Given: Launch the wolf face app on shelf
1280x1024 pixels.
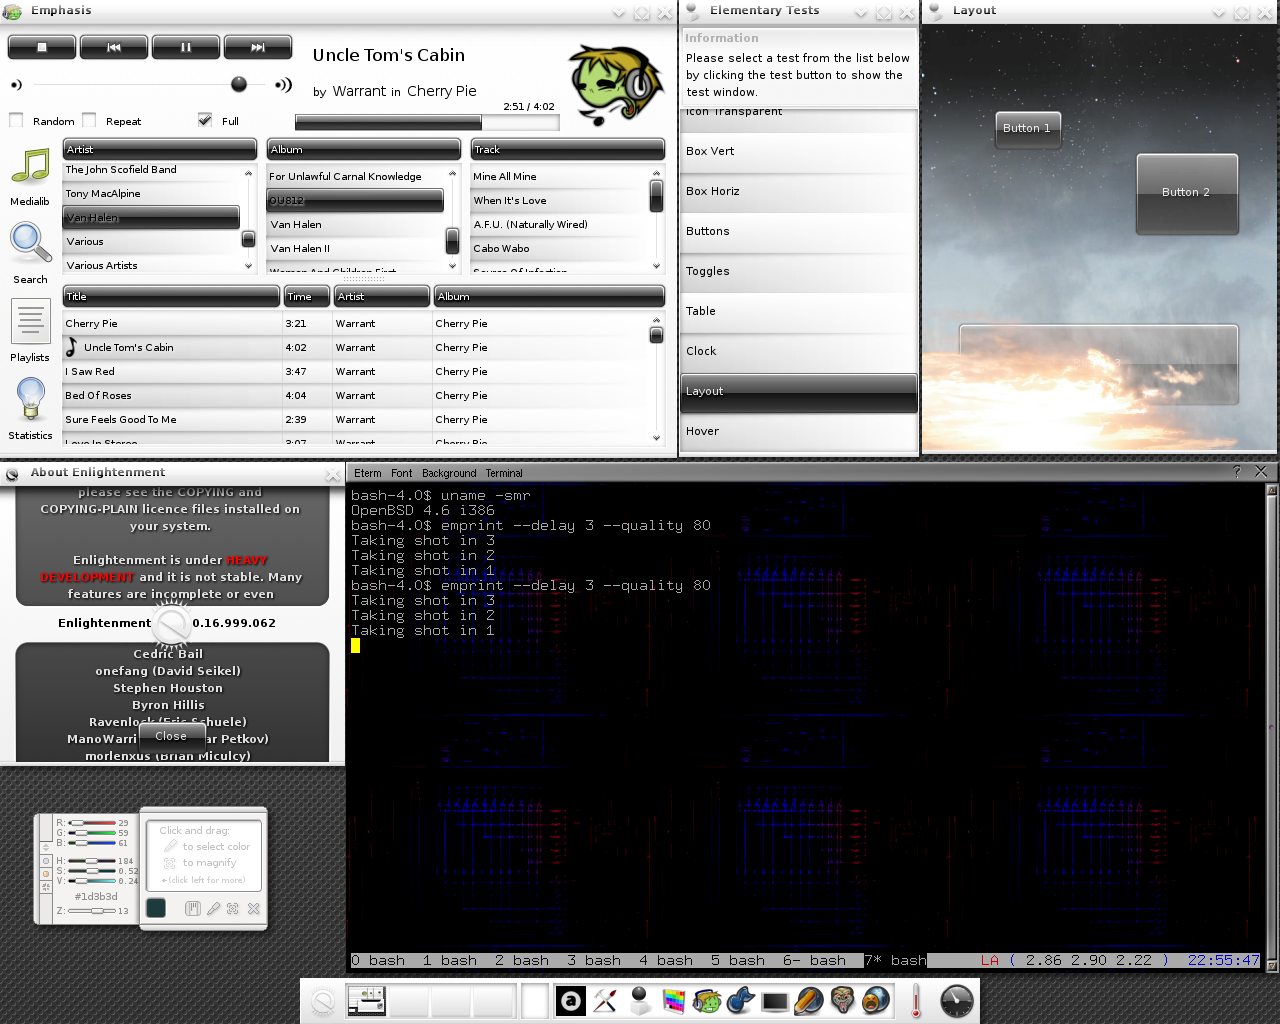Looking at the screenshot, I should point(843,1001).
